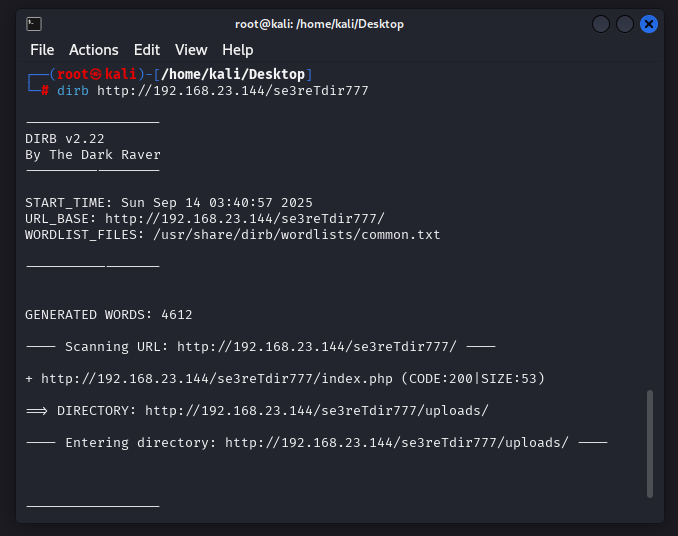678x536 pixels.
Task: Click the terminal icon in the title bar
Action: (33, 23)
